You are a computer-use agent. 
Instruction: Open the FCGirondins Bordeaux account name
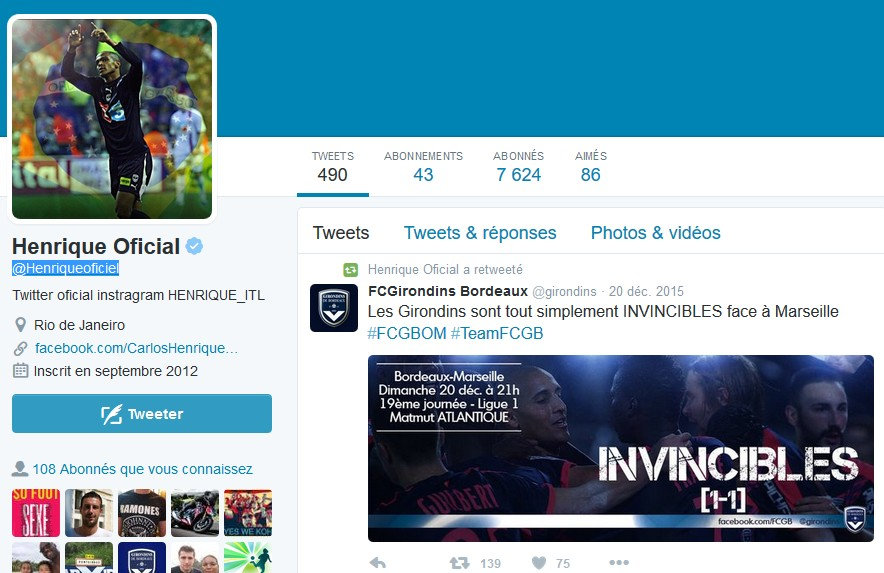point(448,291)
